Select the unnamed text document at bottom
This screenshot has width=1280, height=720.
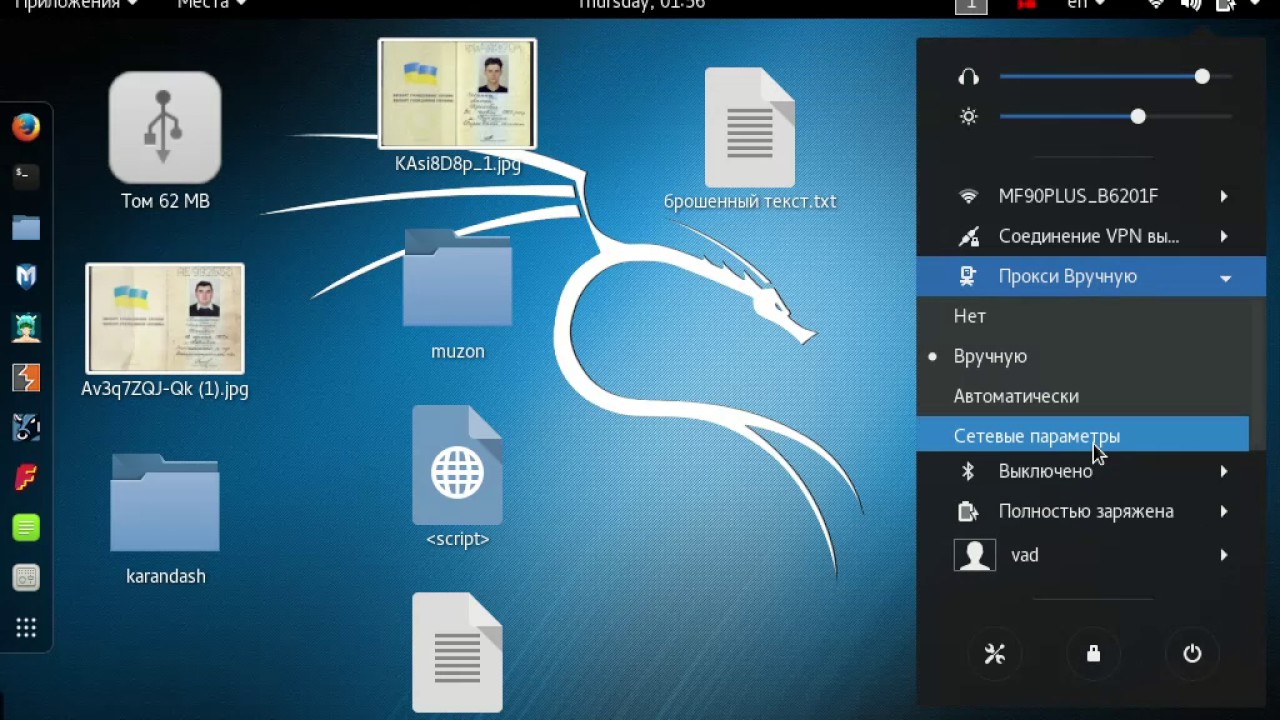point(457,652)
